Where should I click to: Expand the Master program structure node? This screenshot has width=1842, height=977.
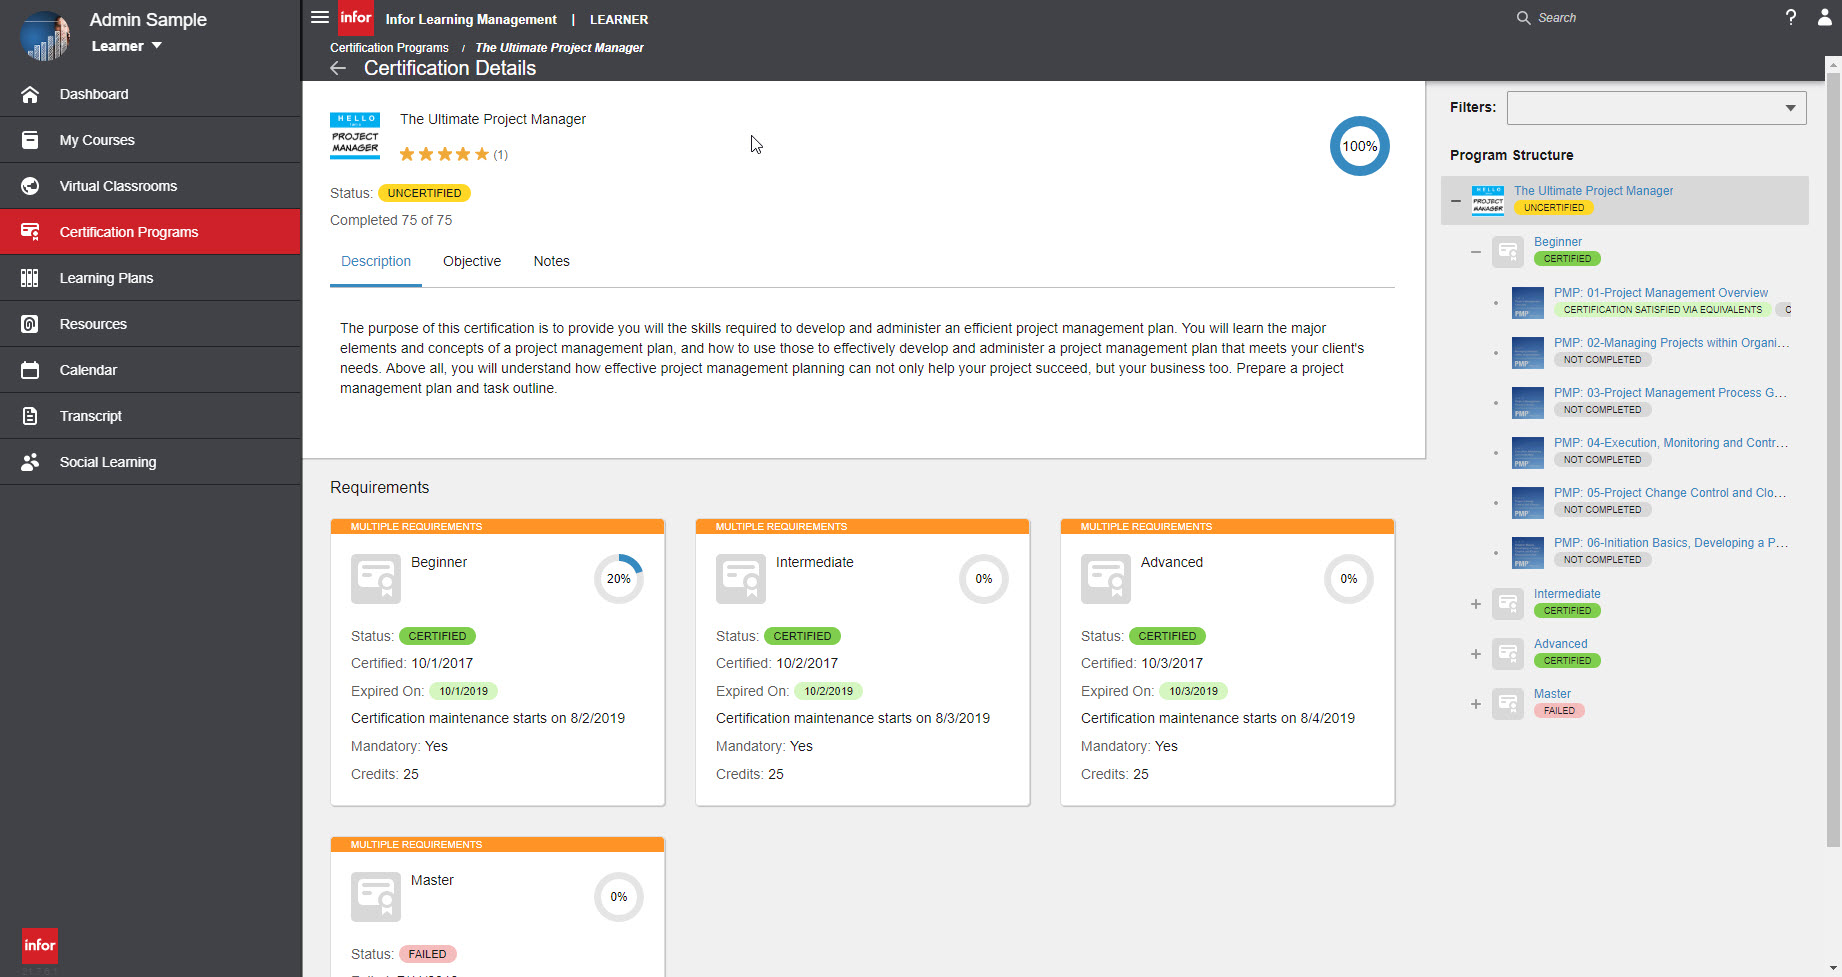click(1476, 703)
